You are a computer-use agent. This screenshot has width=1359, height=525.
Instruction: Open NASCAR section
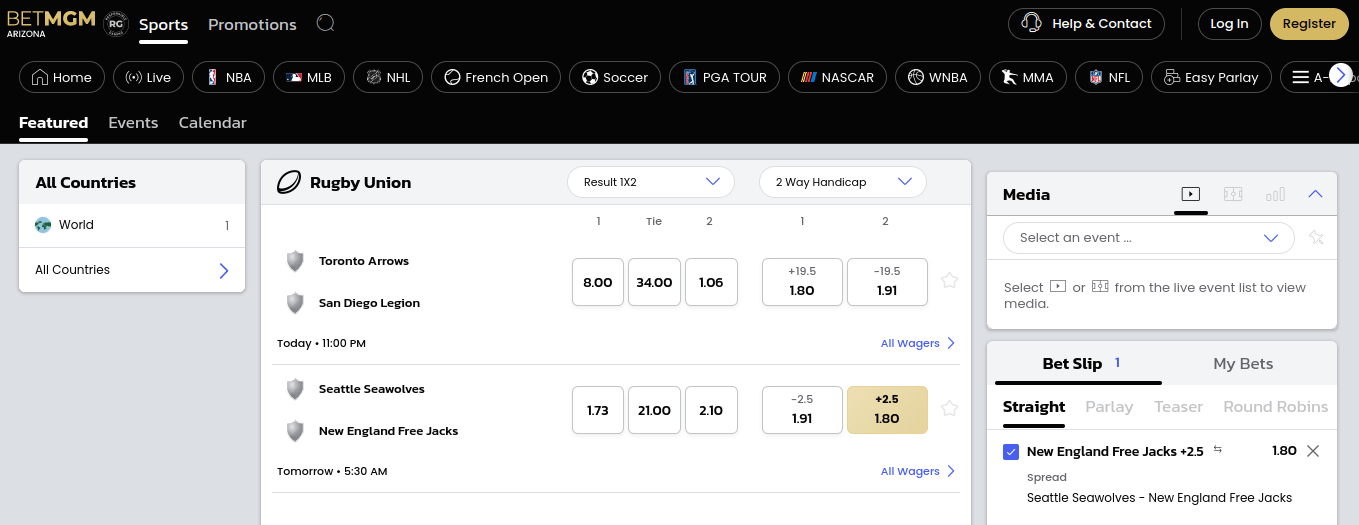tap(837, 77)
